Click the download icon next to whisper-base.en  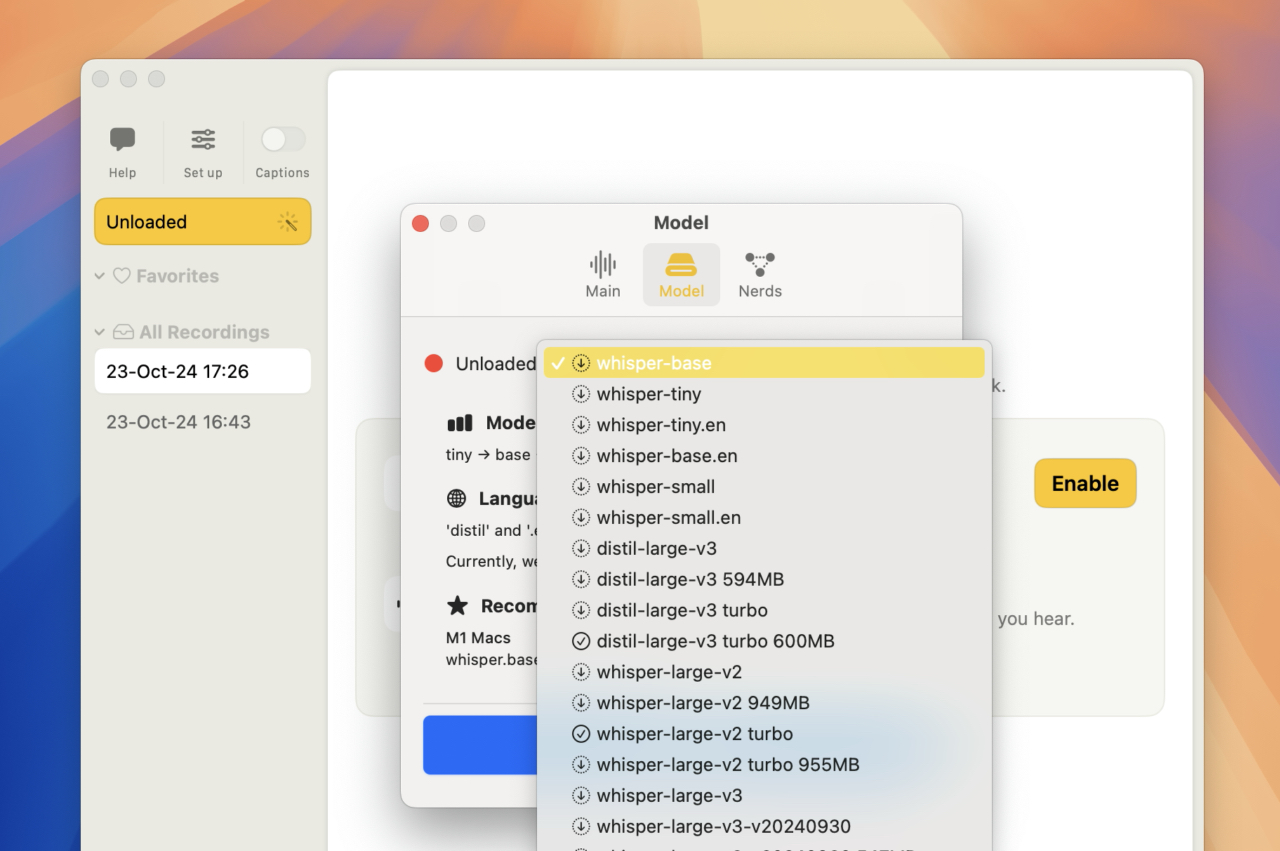[x=581, y=456]
